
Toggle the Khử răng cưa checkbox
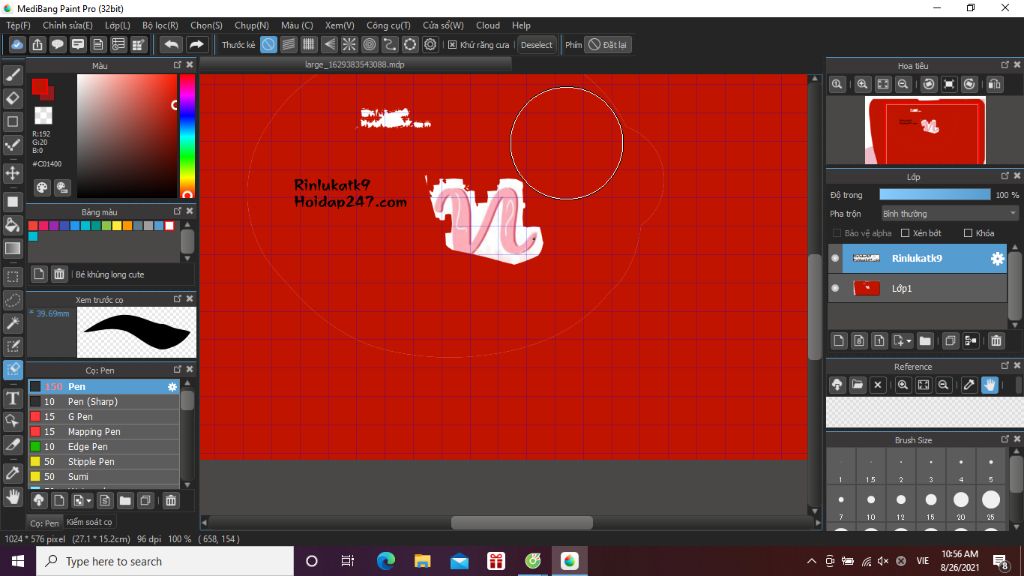[452, 45]
